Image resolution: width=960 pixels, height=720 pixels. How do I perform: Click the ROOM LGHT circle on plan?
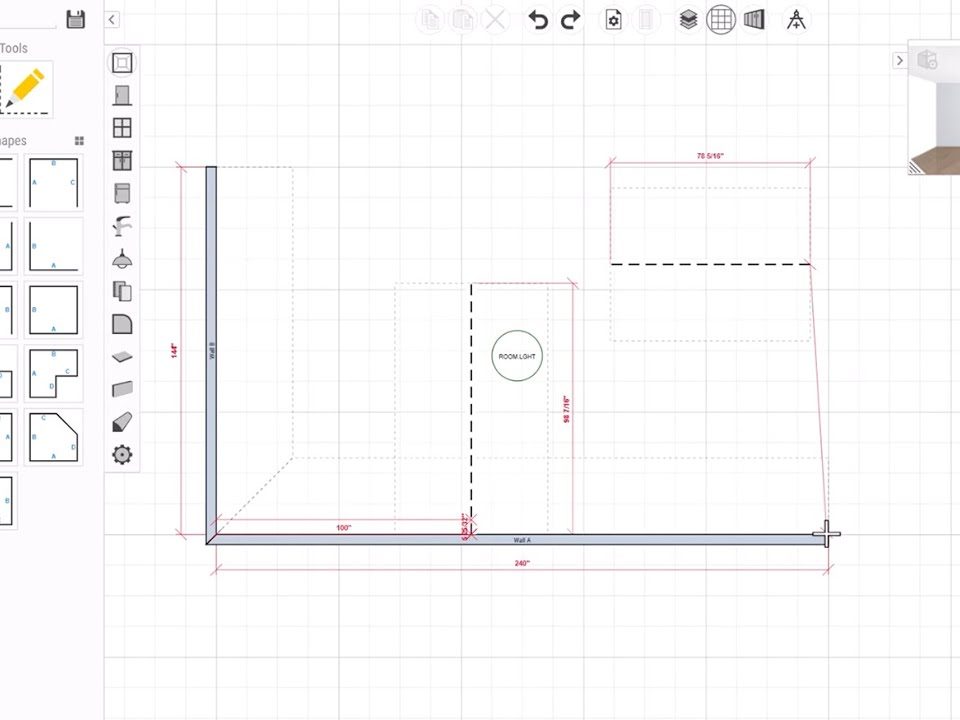[x=517, y=356]
